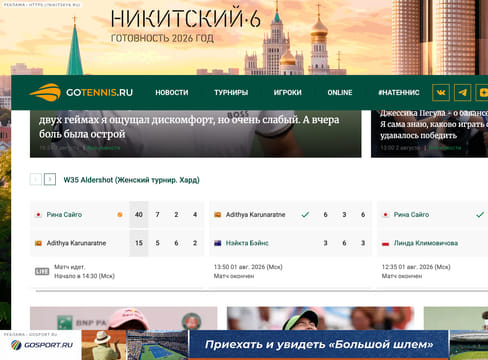Viewport: 488px width, 360px height.
Task: Click Japan flag by Рина Сайго in 12:35 match
Action: tap(386, 215)
